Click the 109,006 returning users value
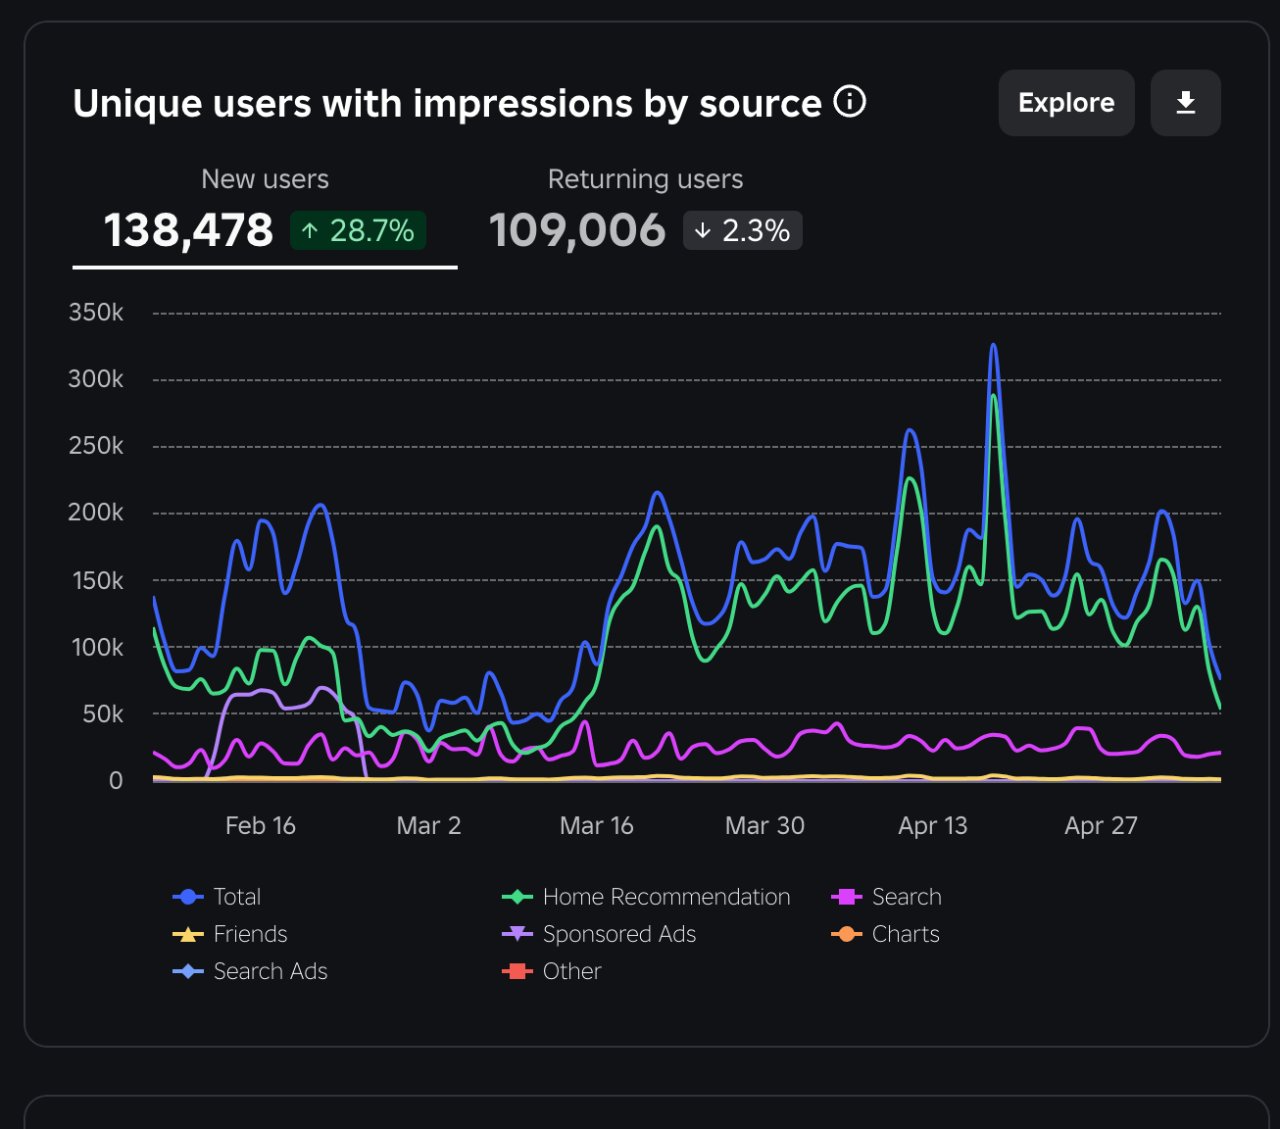 tap(577, 231)
